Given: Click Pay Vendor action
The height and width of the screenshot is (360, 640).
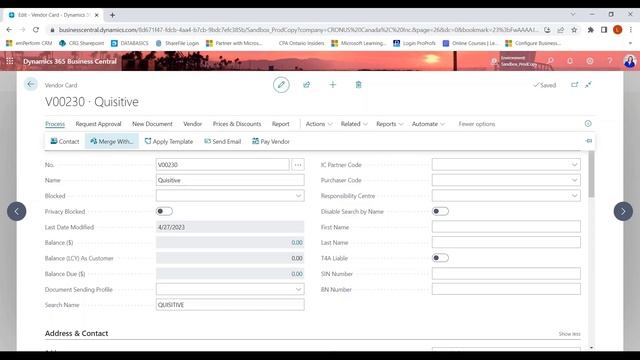Looking at the screenshot, I should [271, 141].
